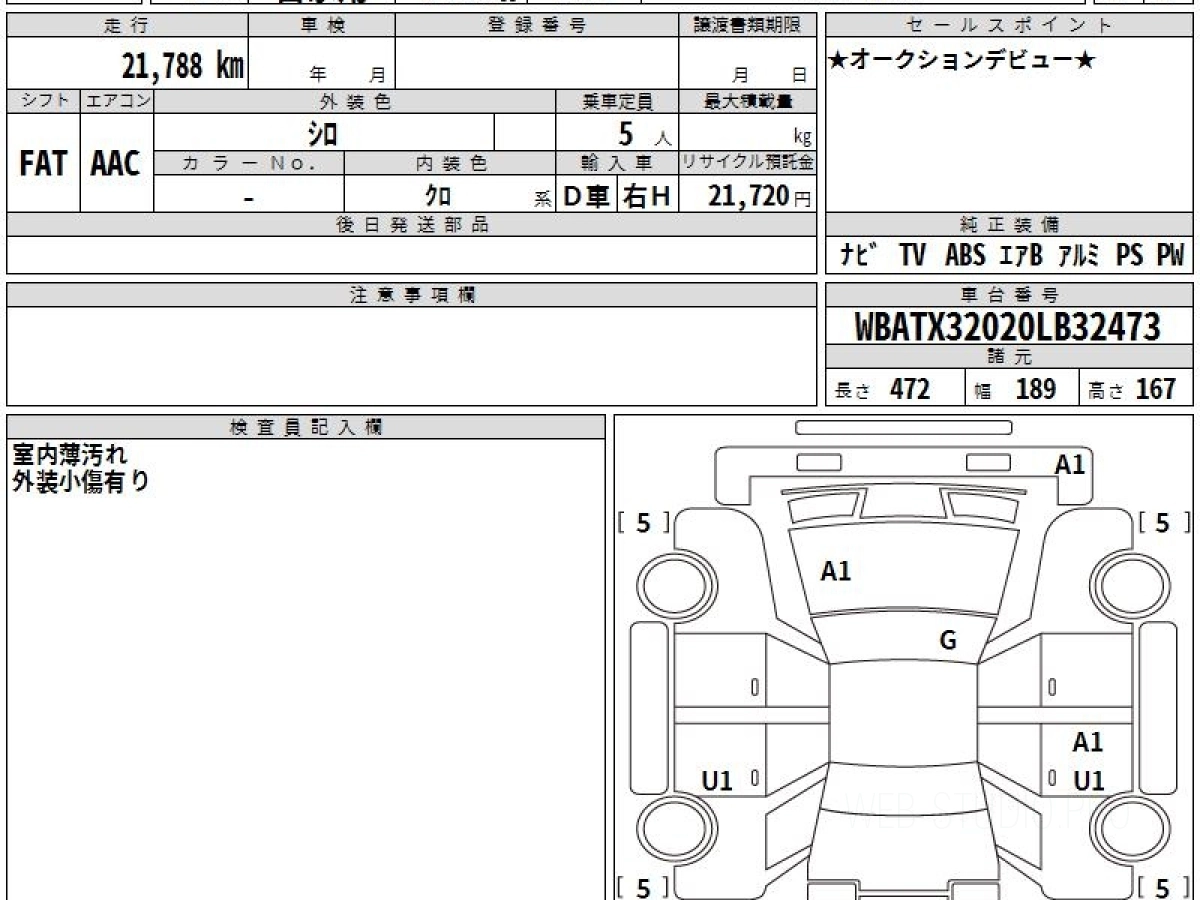Click the 検査員記入欄 header bar
The image size is (1200, 900).
[306, 426]
